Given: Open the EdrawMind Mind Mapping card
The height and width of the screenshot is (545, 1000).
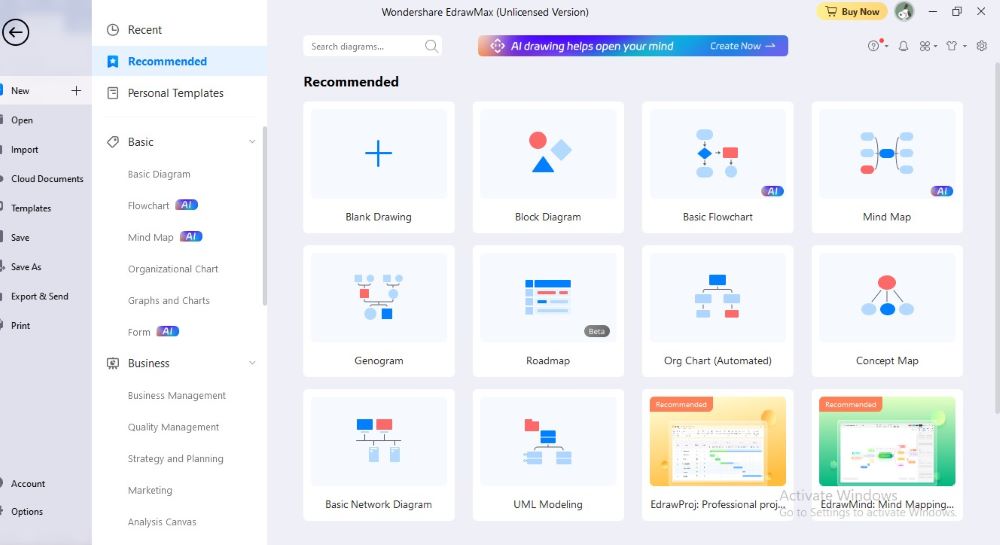Looking at the screenshot, I should [x=887, y=455].
